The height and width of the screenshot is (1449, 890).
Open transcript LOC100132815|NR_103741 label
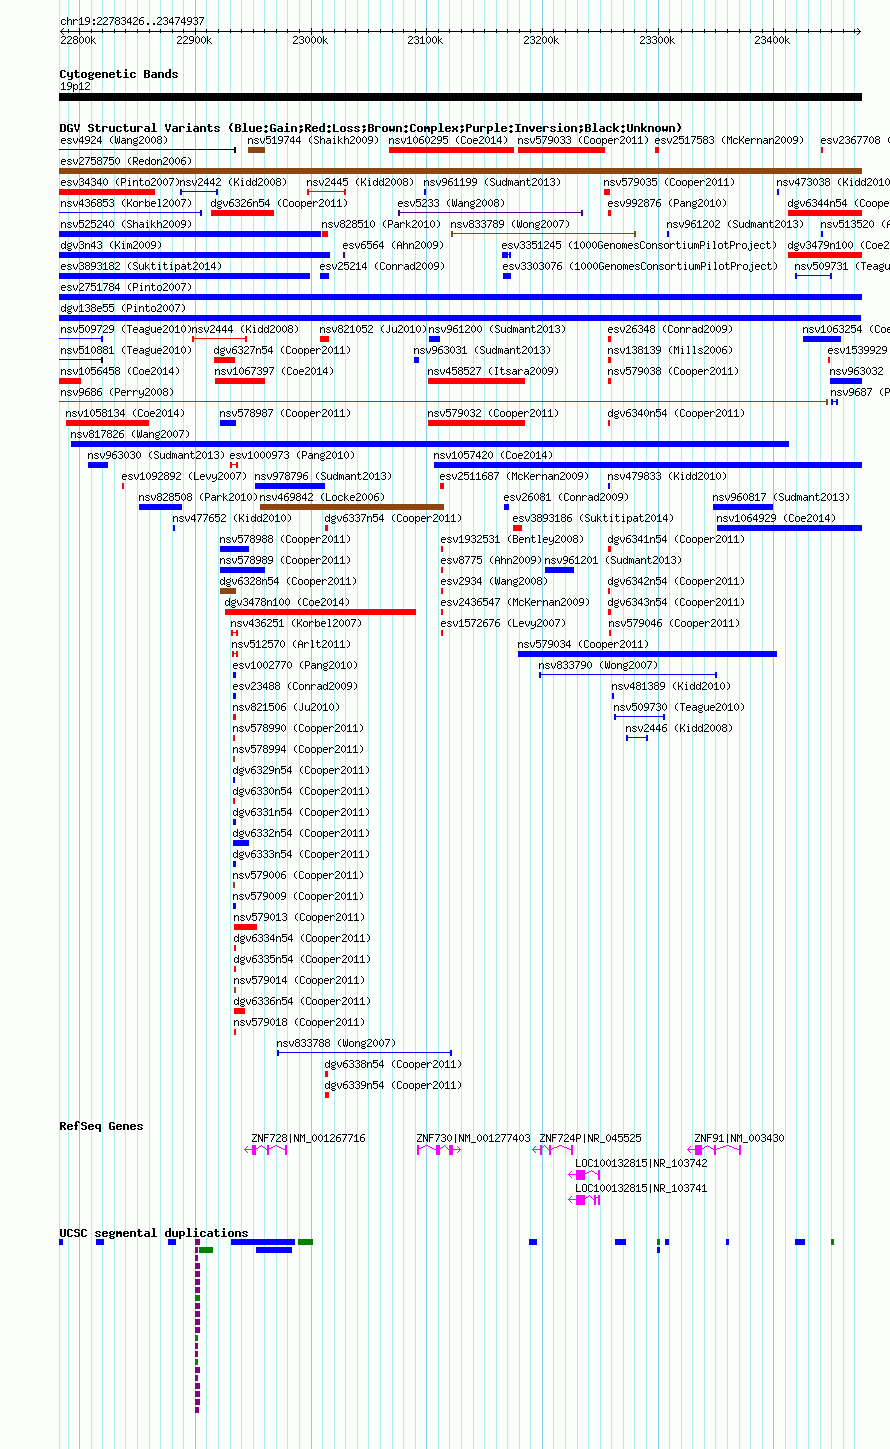point(641,1188)
